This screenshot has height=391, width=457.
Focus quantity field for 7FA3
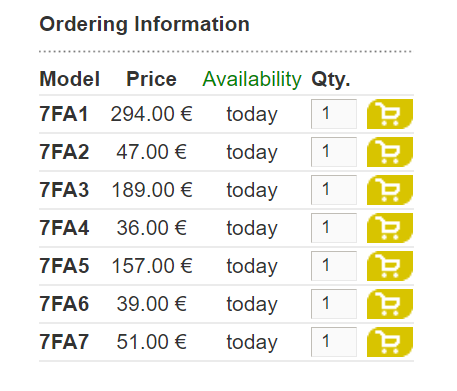(x=334, y=190)
